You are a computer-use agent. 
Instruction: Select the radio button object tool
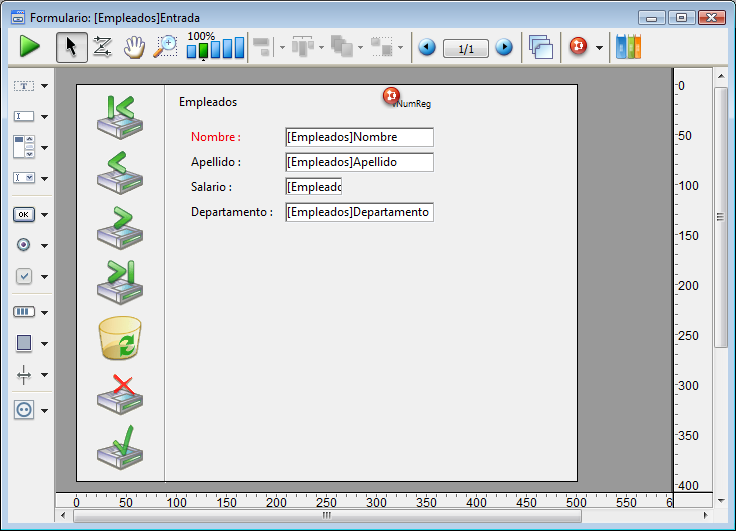pos(24,245)
